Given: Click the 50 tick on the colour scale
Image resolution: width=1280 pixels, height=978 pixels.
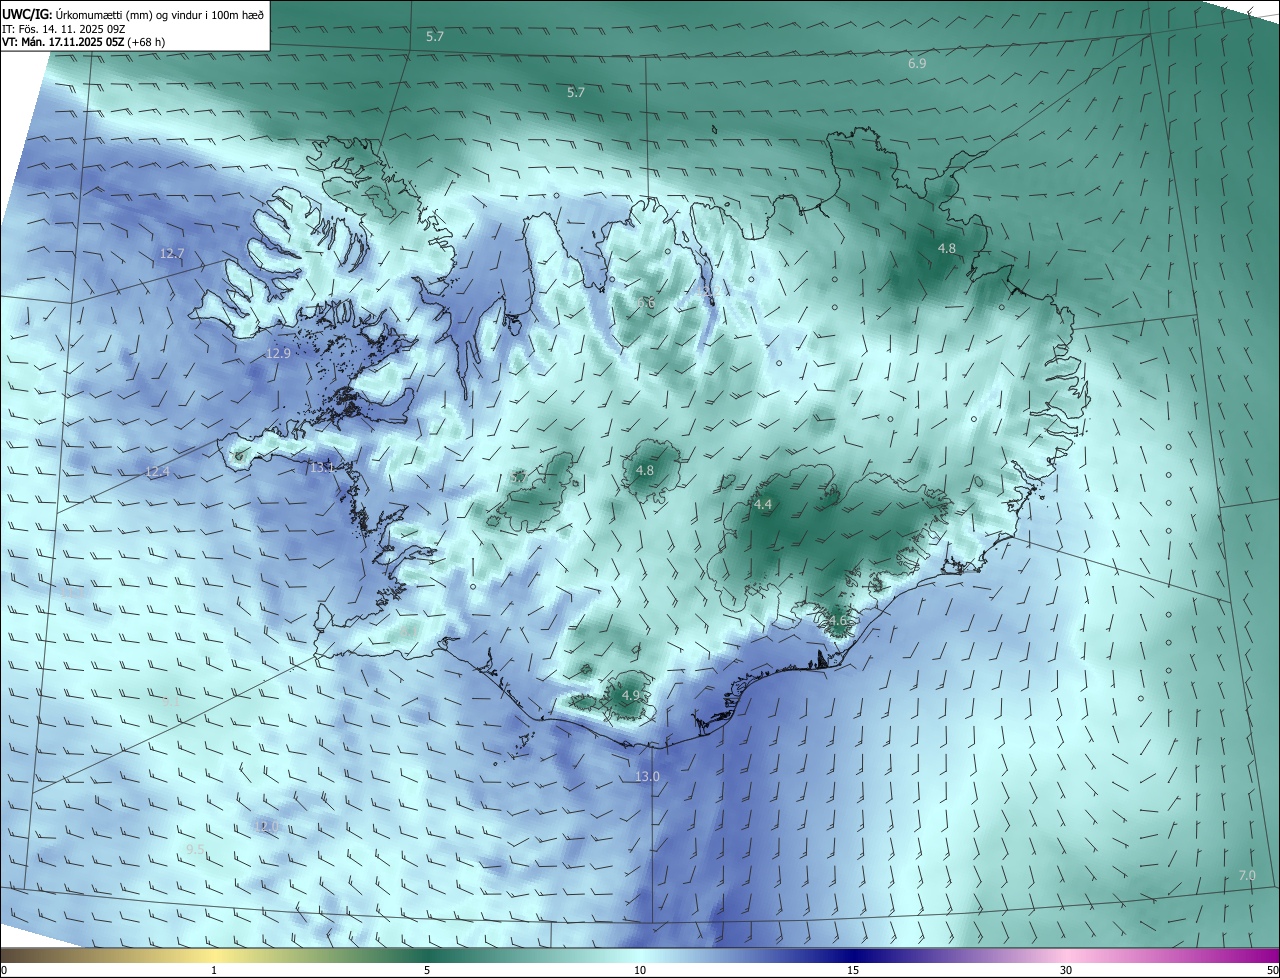Looking at the screenshot, I should [x=1272, y=970].
